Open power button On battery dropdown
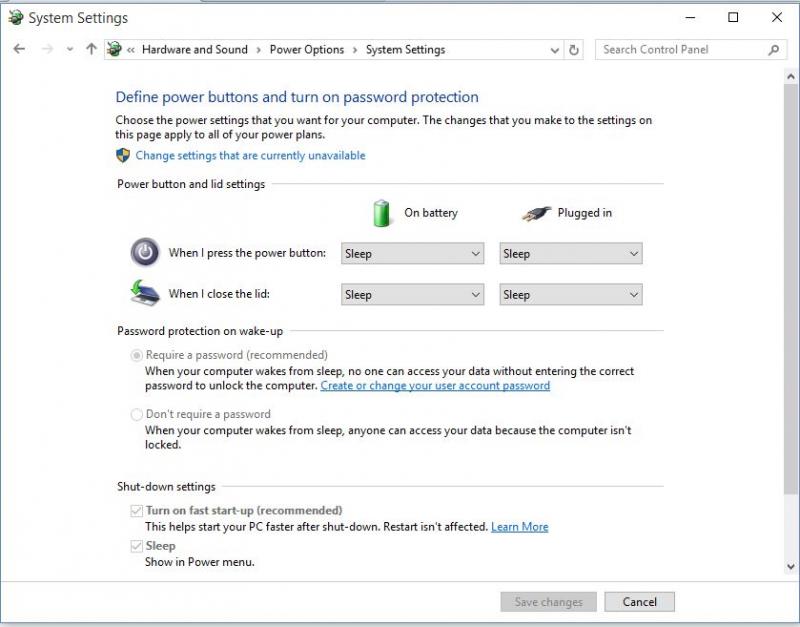The image size is (800, 627). [412, 254]
